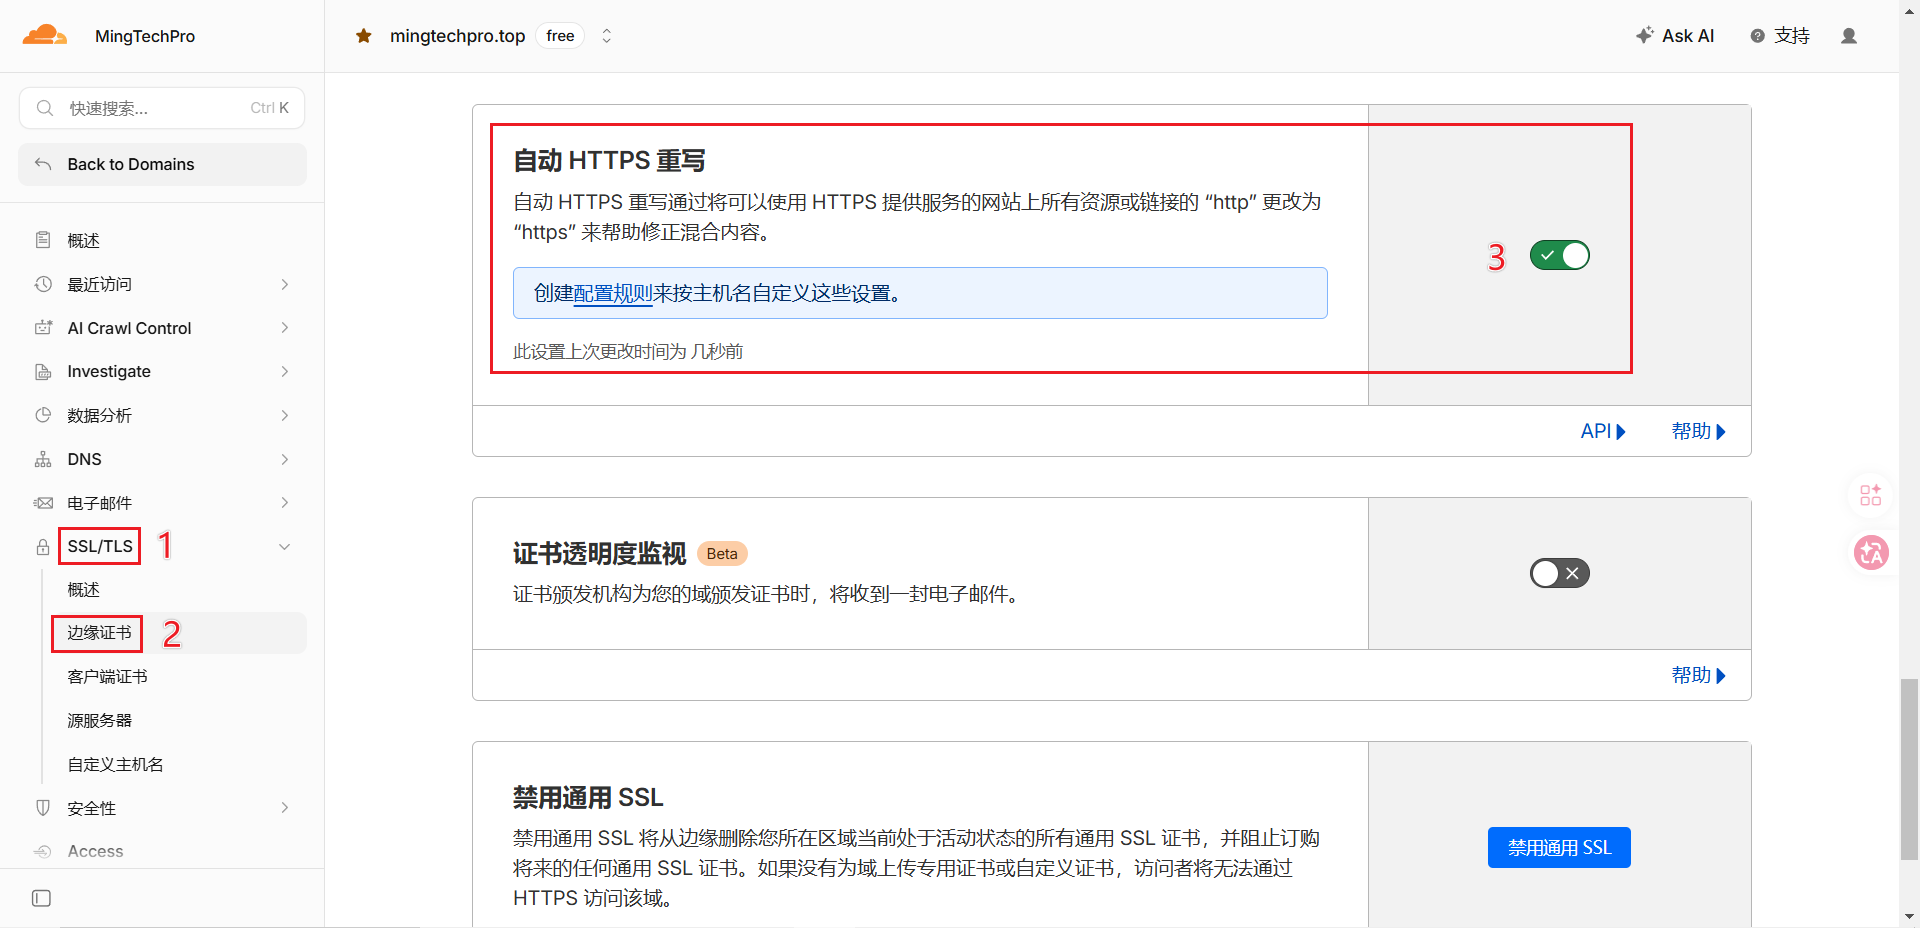1920x928 pixels.
Task: Click the 支持 help circle icon
Action: (x=1757, y=36)
